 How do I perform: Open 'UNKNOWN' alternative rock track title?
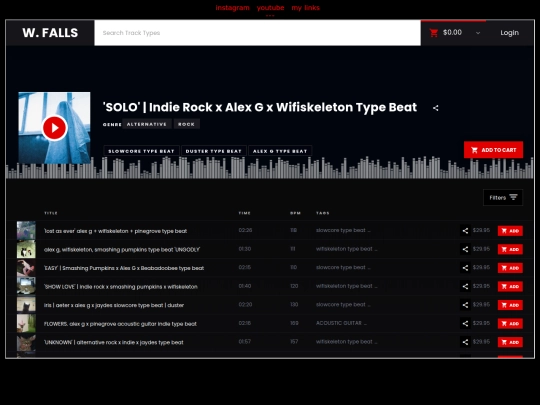click(114, 343)
